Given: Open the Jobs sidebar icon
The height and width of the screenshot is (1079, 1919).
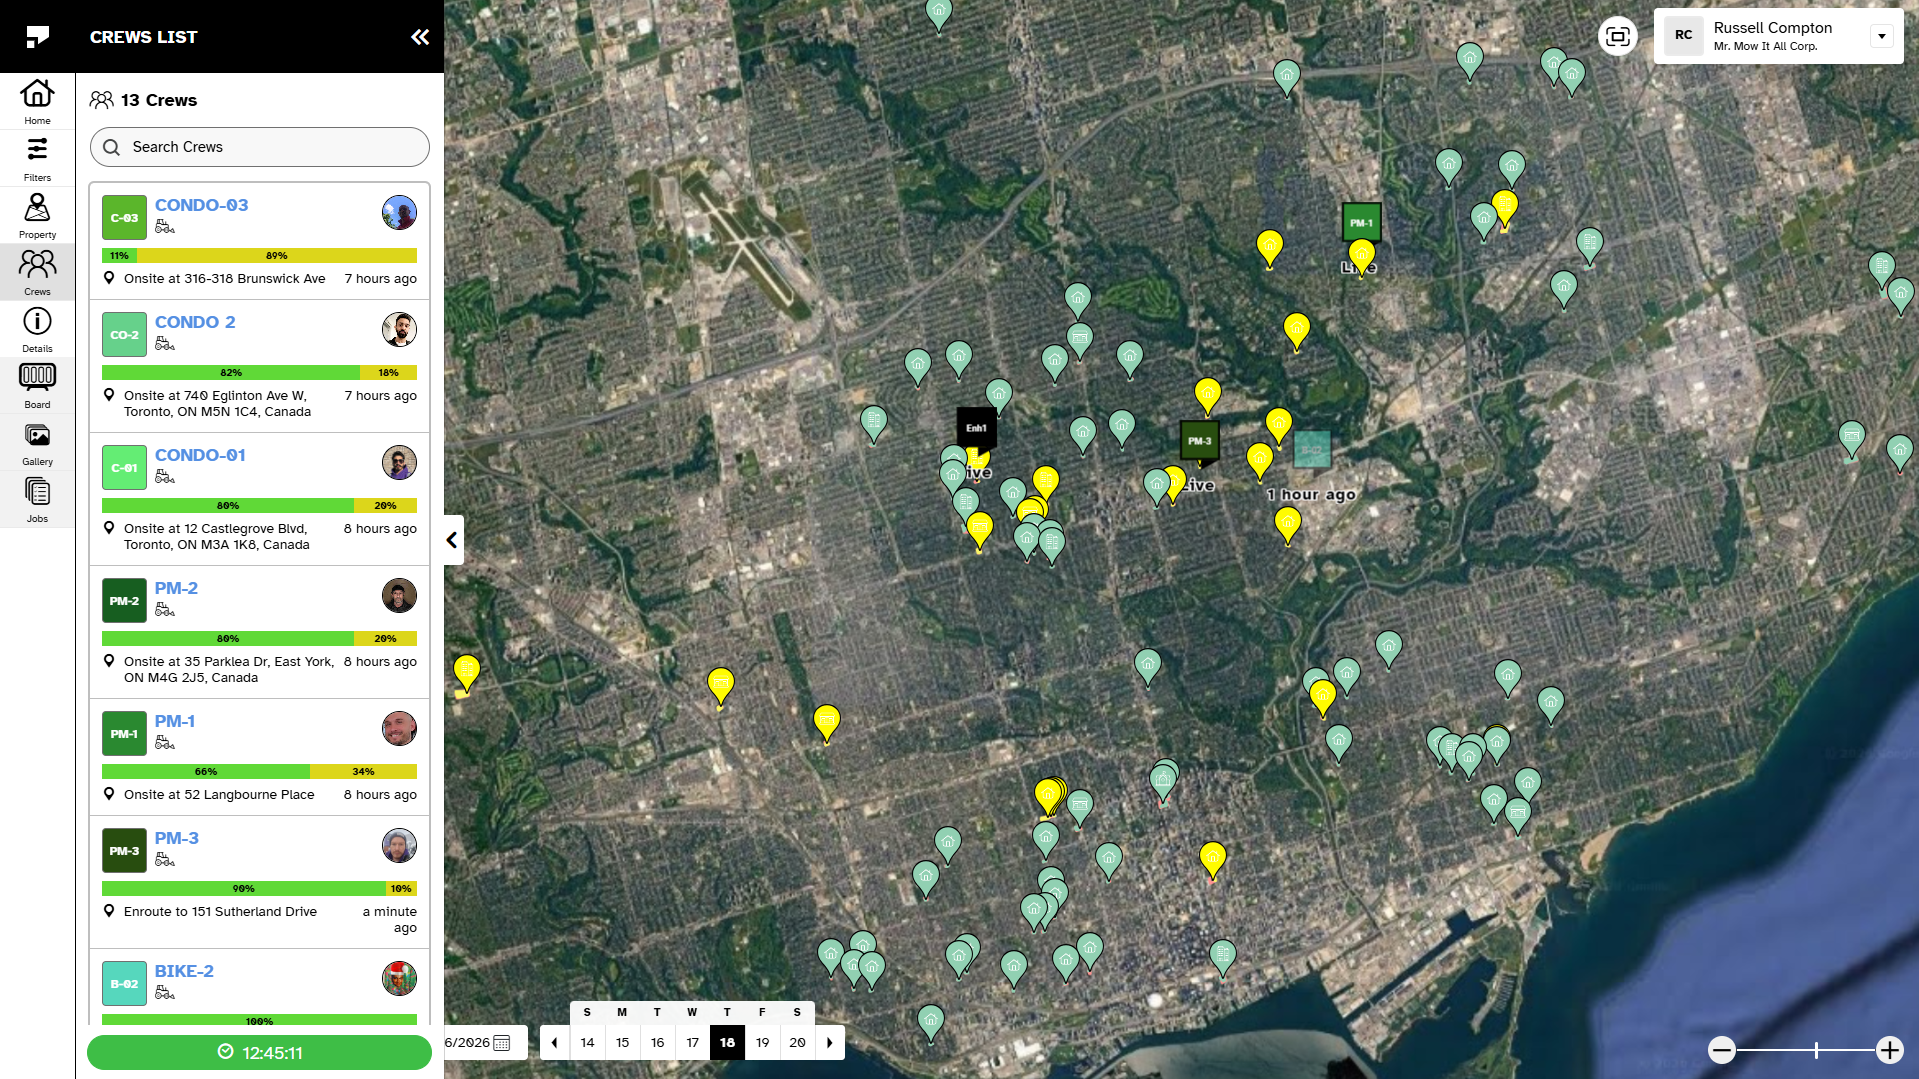Looking at the screenshot, I should click(37, 500).
